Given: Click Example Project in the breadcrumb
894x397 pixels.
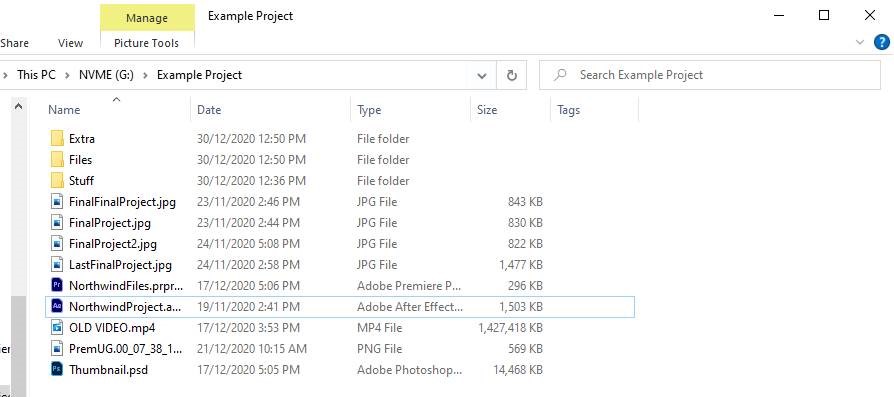Looking at the screenshot, I should click(x=200, y=75).
